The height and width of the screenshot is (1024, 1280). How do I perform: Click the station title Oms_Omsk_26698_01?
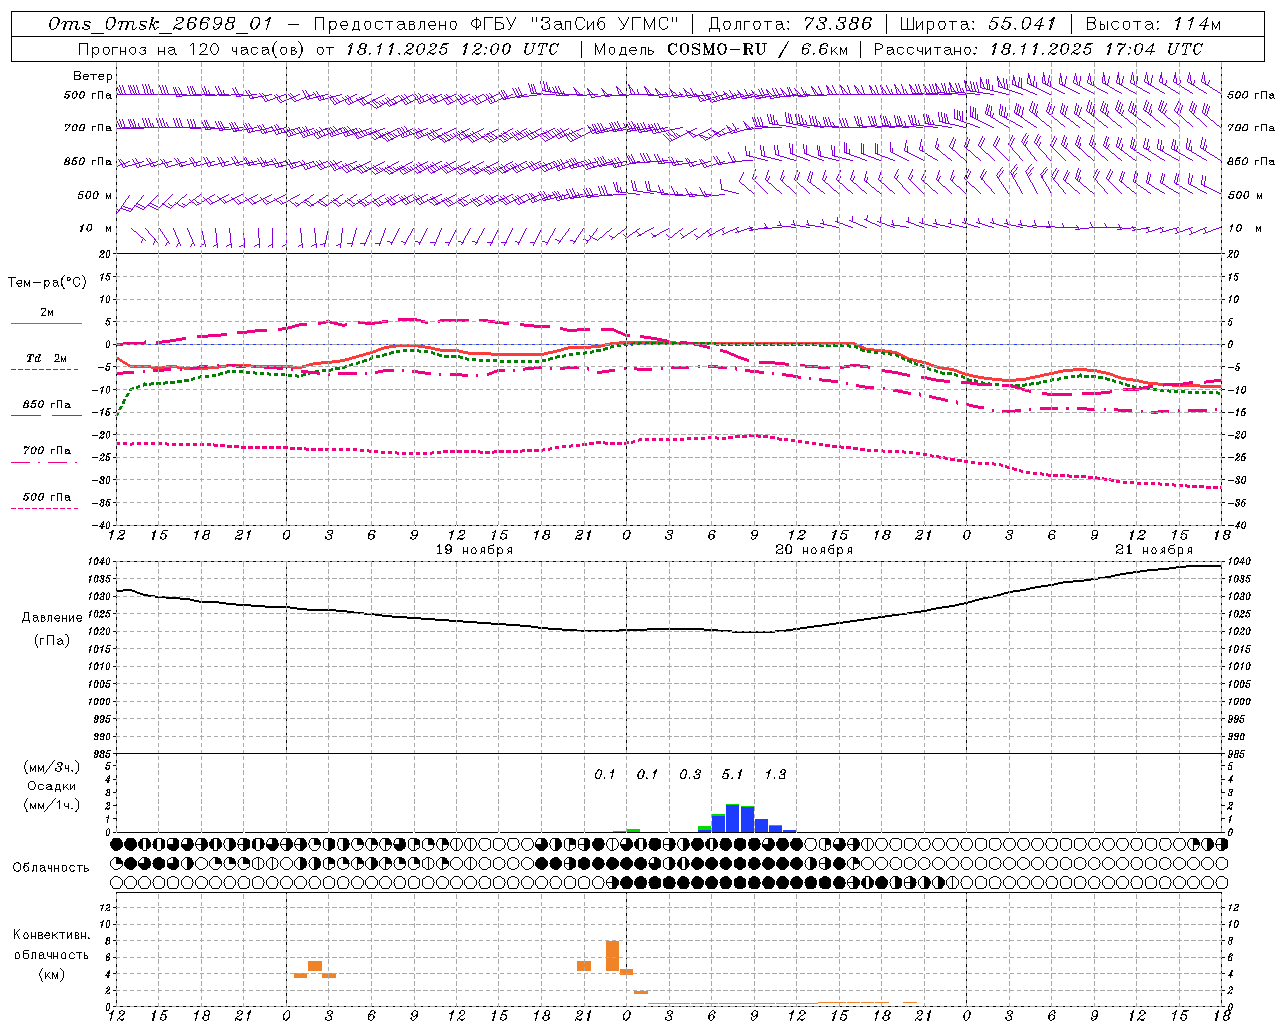click(x=160, y=24)
